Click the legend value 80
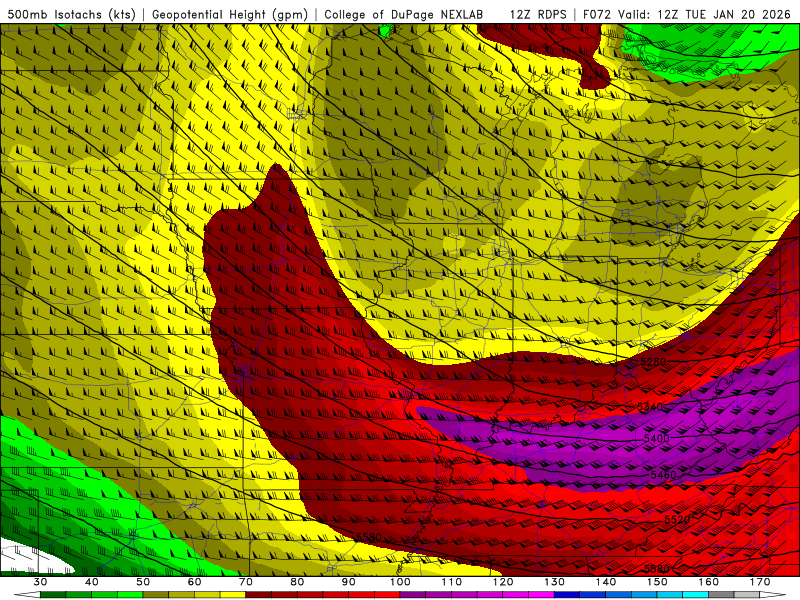 point(297,582)
